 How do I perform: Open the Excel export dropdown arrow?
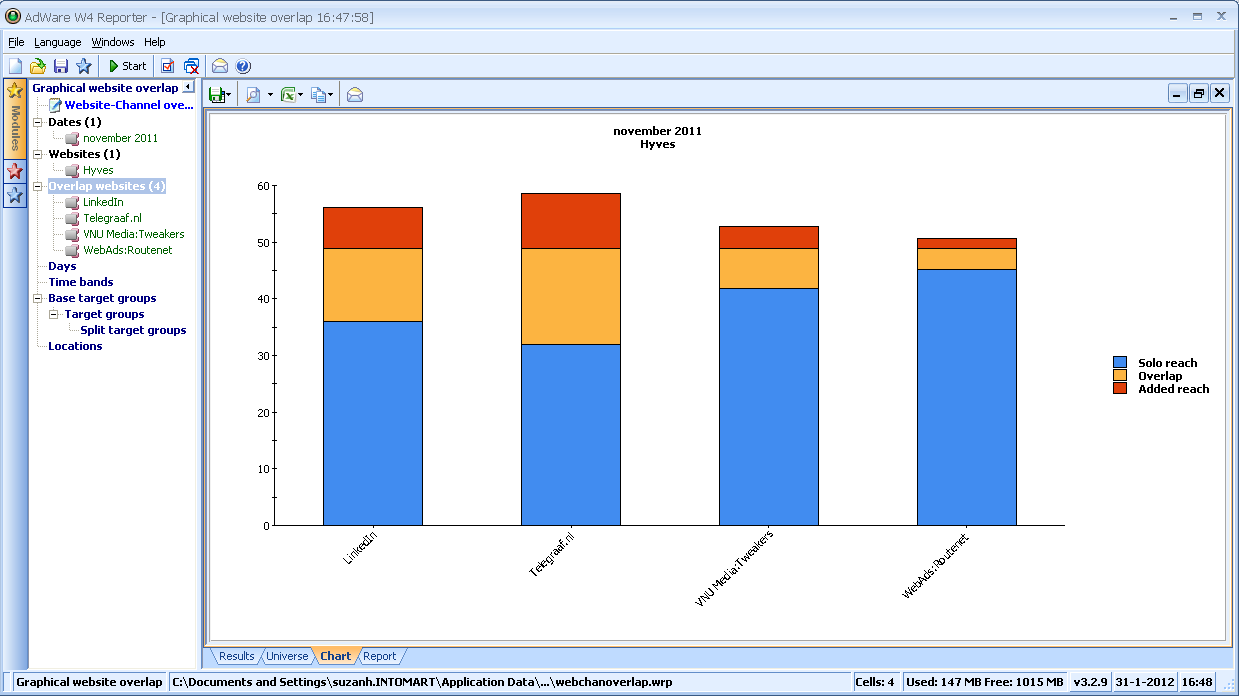[301, 95]
